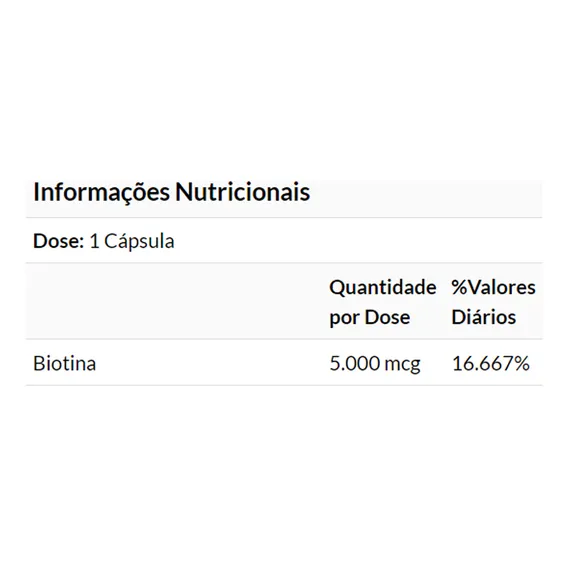Image resolution: width=568 pixels, height=568 pixels.
Task: Click the number 5.000 in the Biotina row
Action: 355,363
